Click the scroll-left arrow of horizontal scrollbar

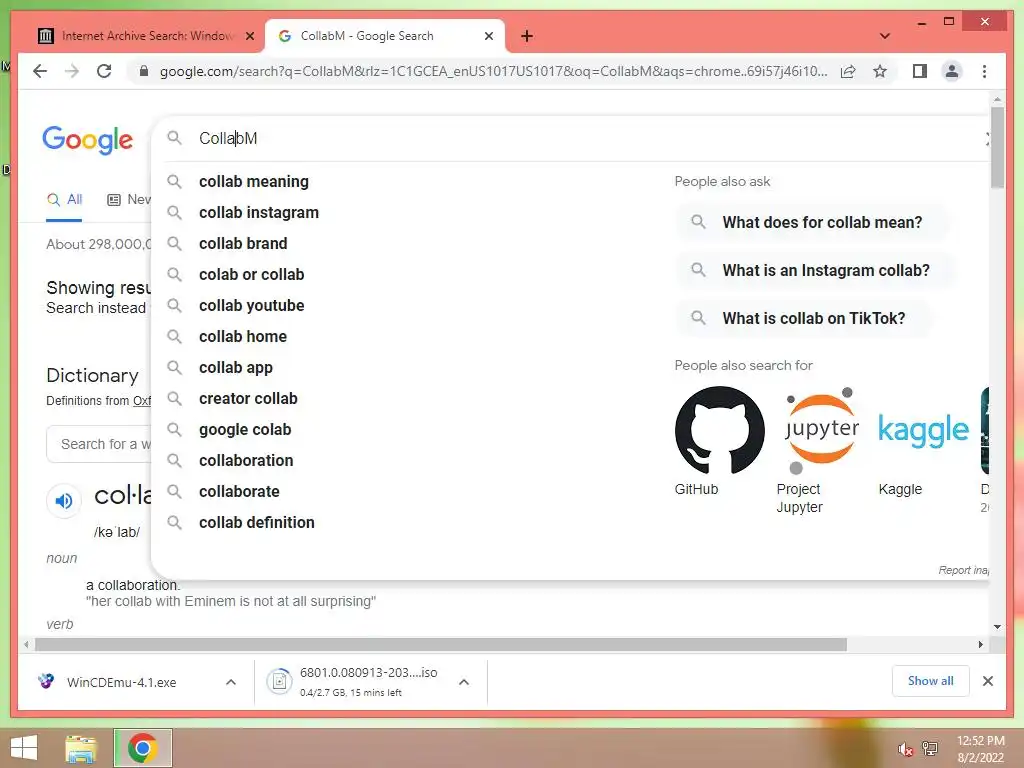tap(26, 645)
